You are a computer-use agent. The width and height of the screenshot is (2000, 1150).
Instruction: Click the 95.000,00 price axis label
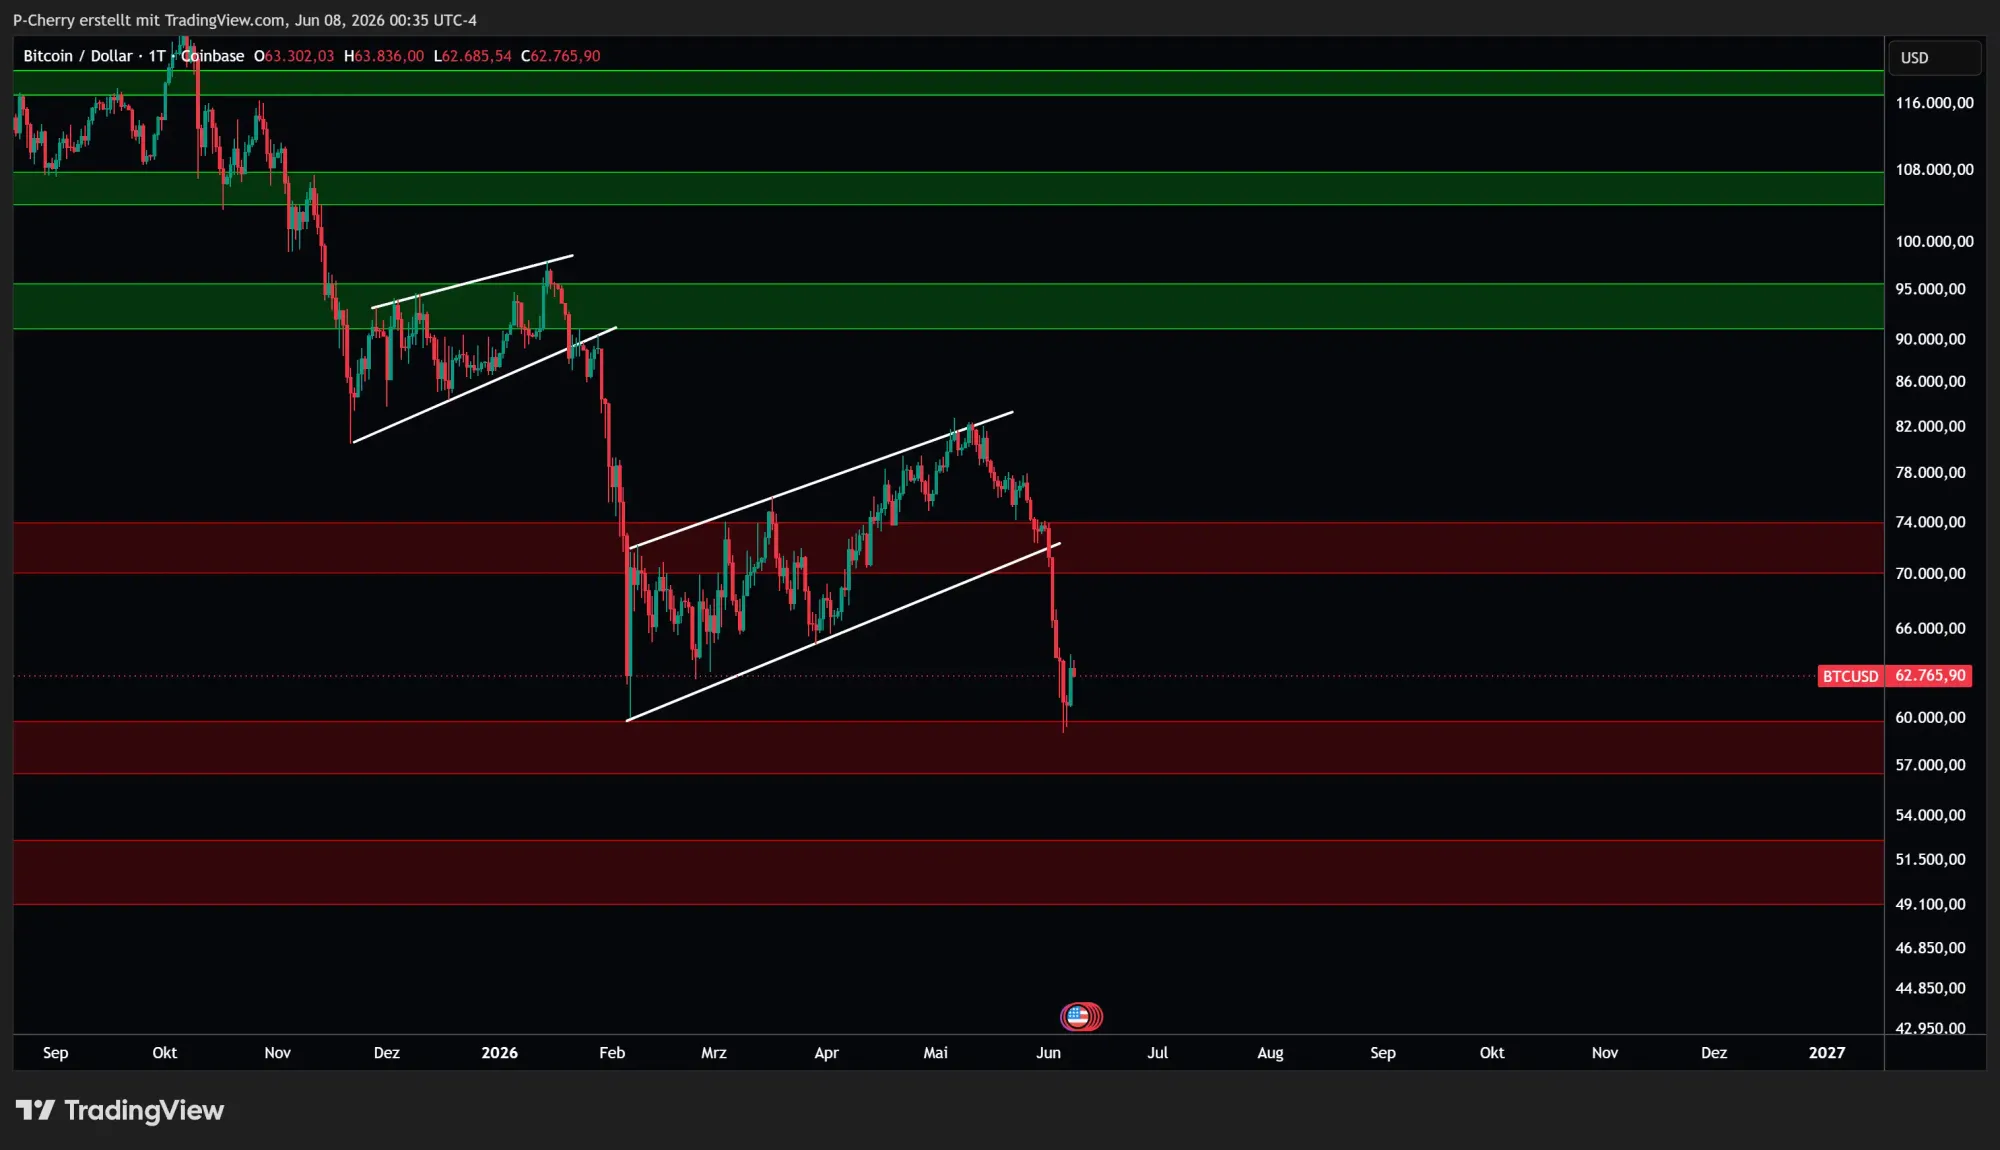[x=1930, y=289]
